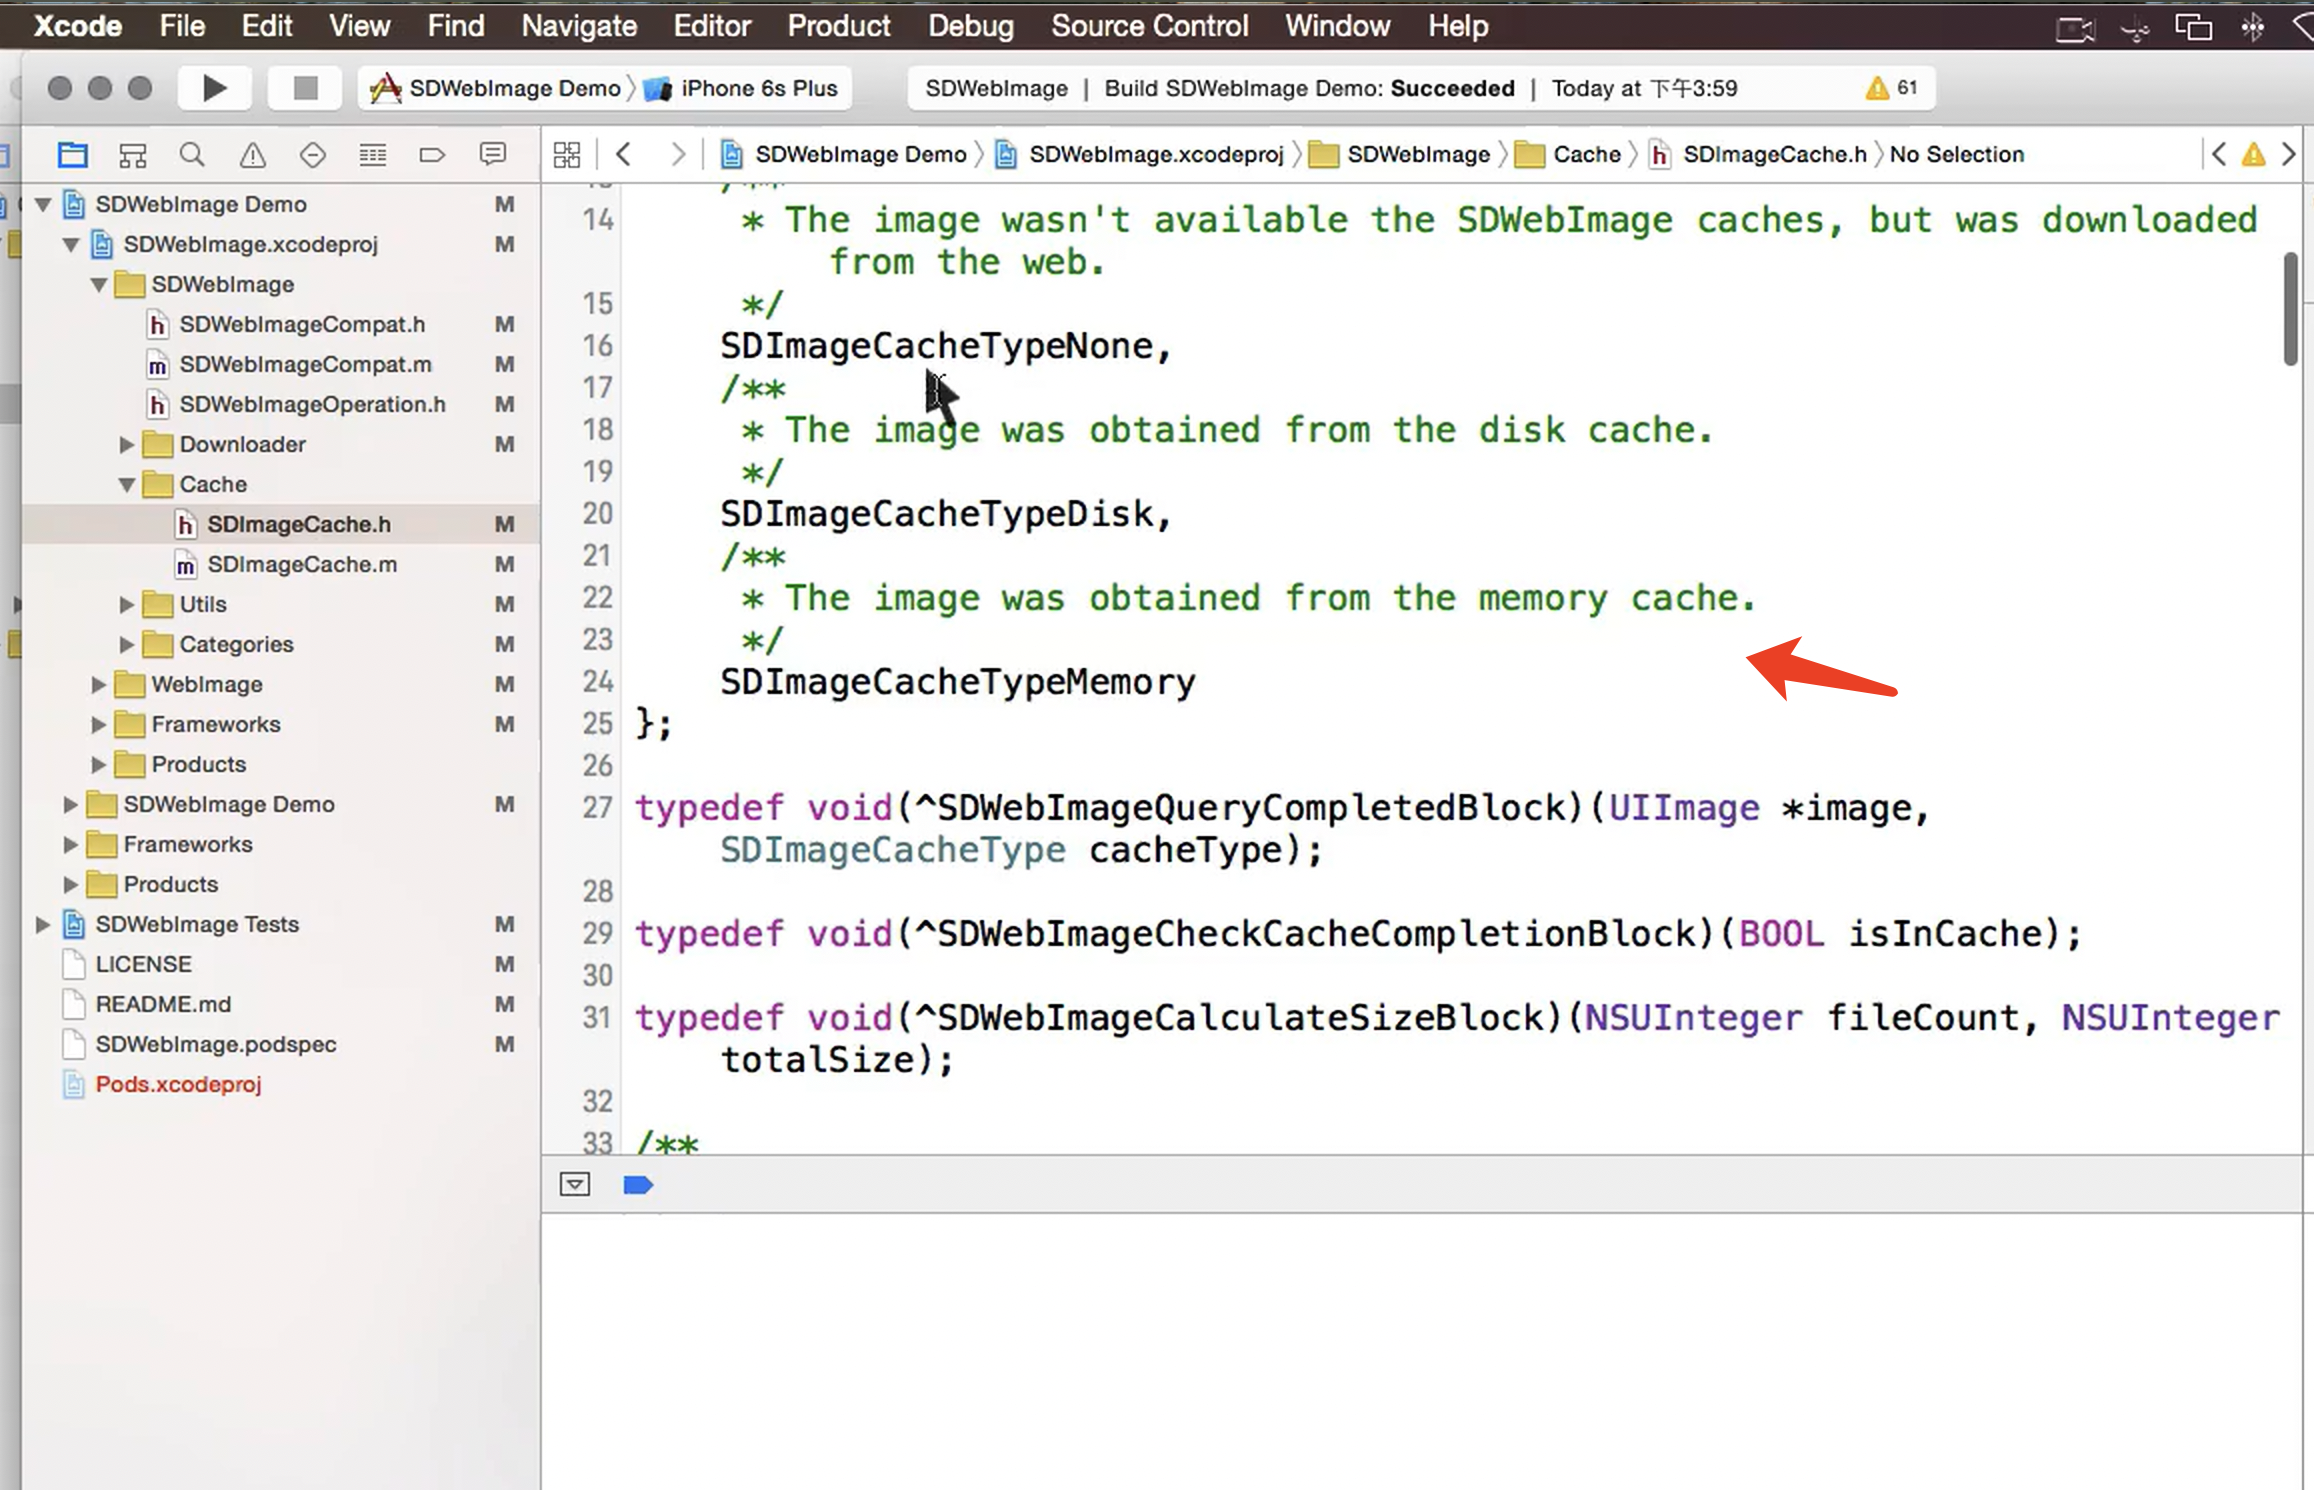
Task: Expand the Downloader folder
Action: (x=127, y=445)
